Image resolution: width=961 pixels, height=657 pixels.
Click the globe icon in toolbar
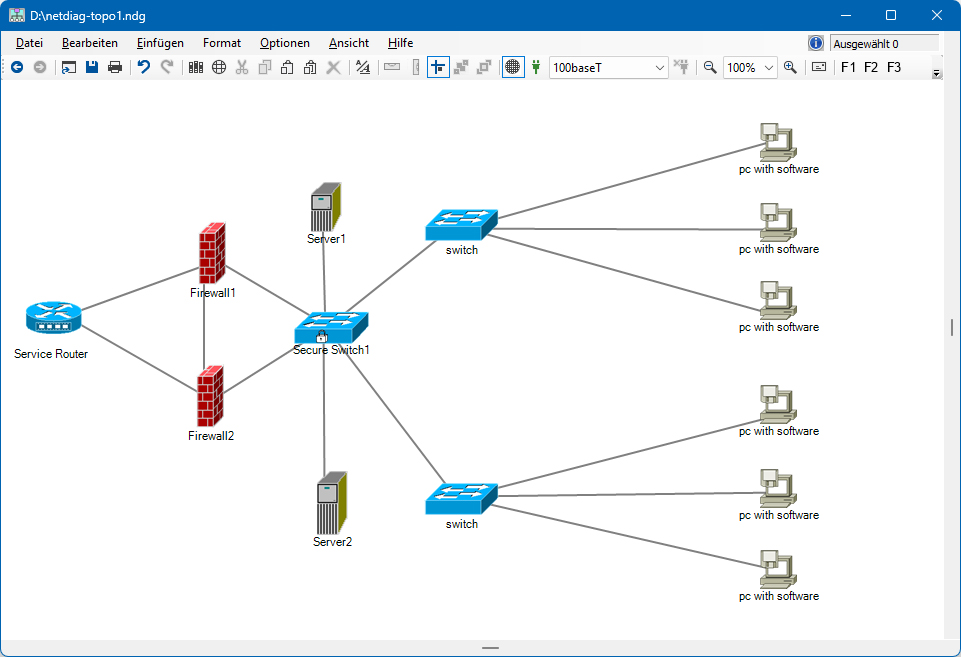(x=219, y=67)
